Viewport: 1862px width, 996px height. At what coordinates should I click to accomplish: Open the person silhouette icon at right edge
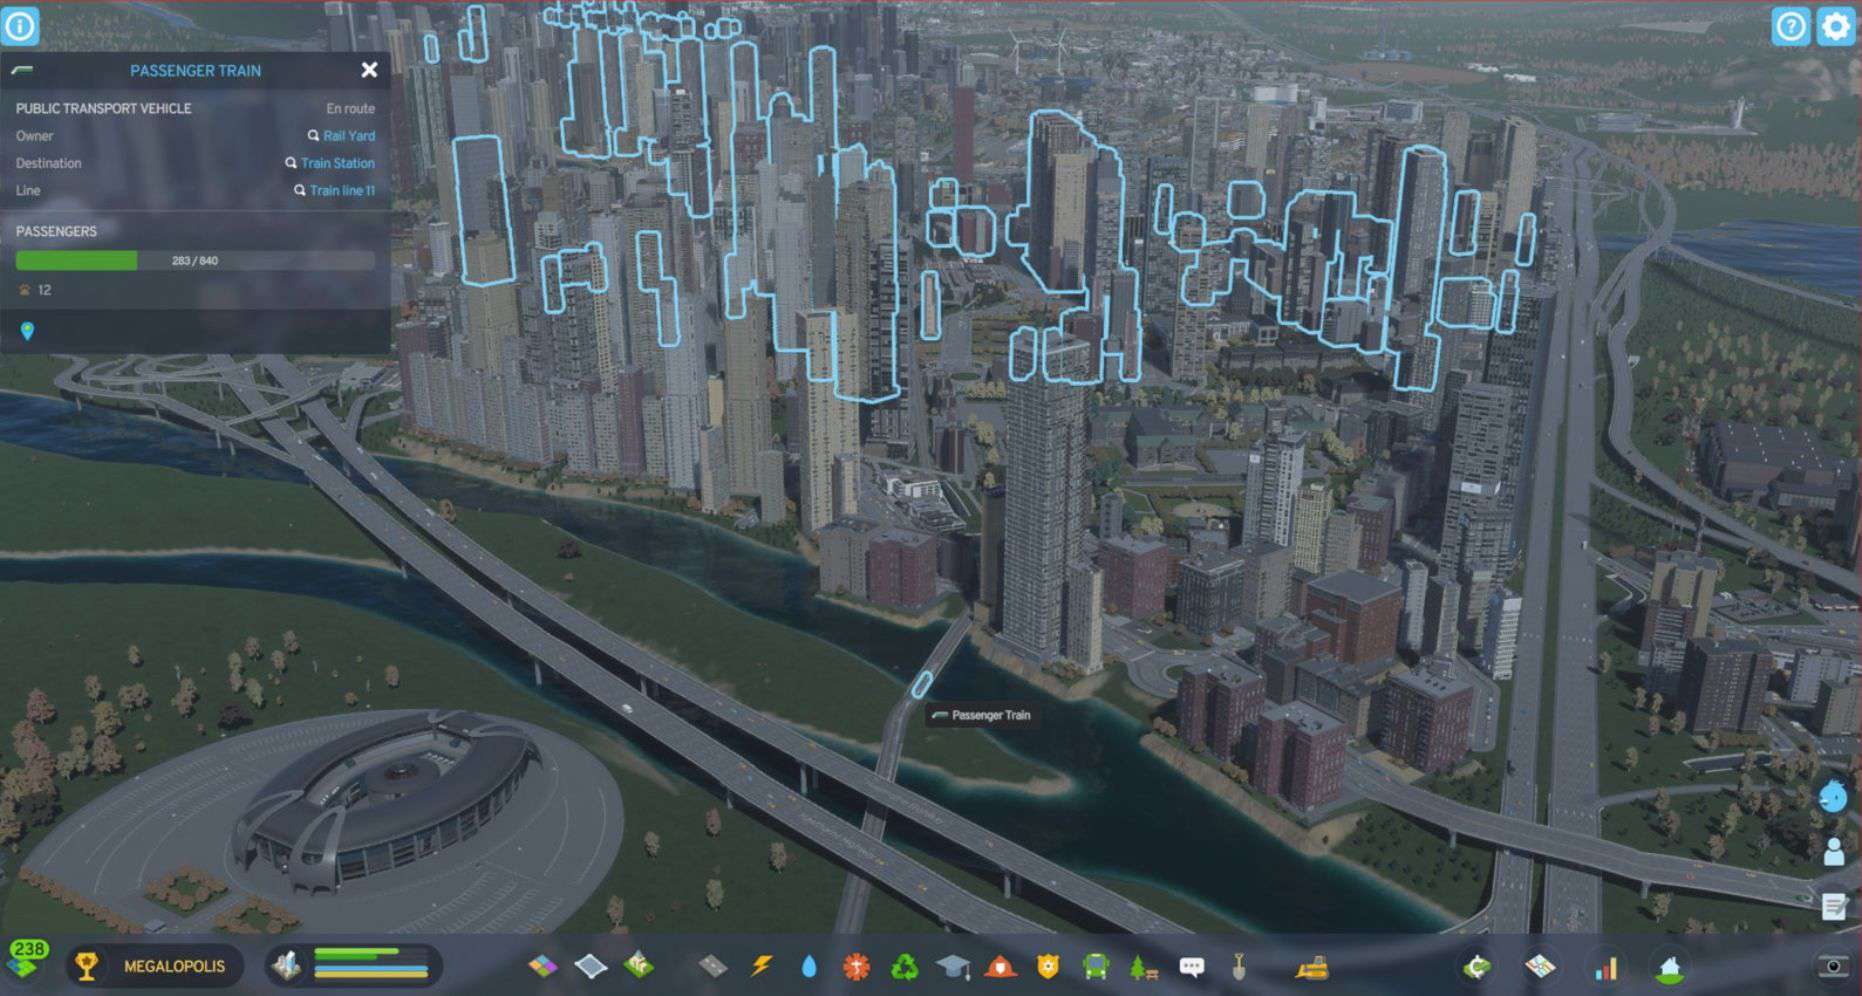click(1833, 852)
